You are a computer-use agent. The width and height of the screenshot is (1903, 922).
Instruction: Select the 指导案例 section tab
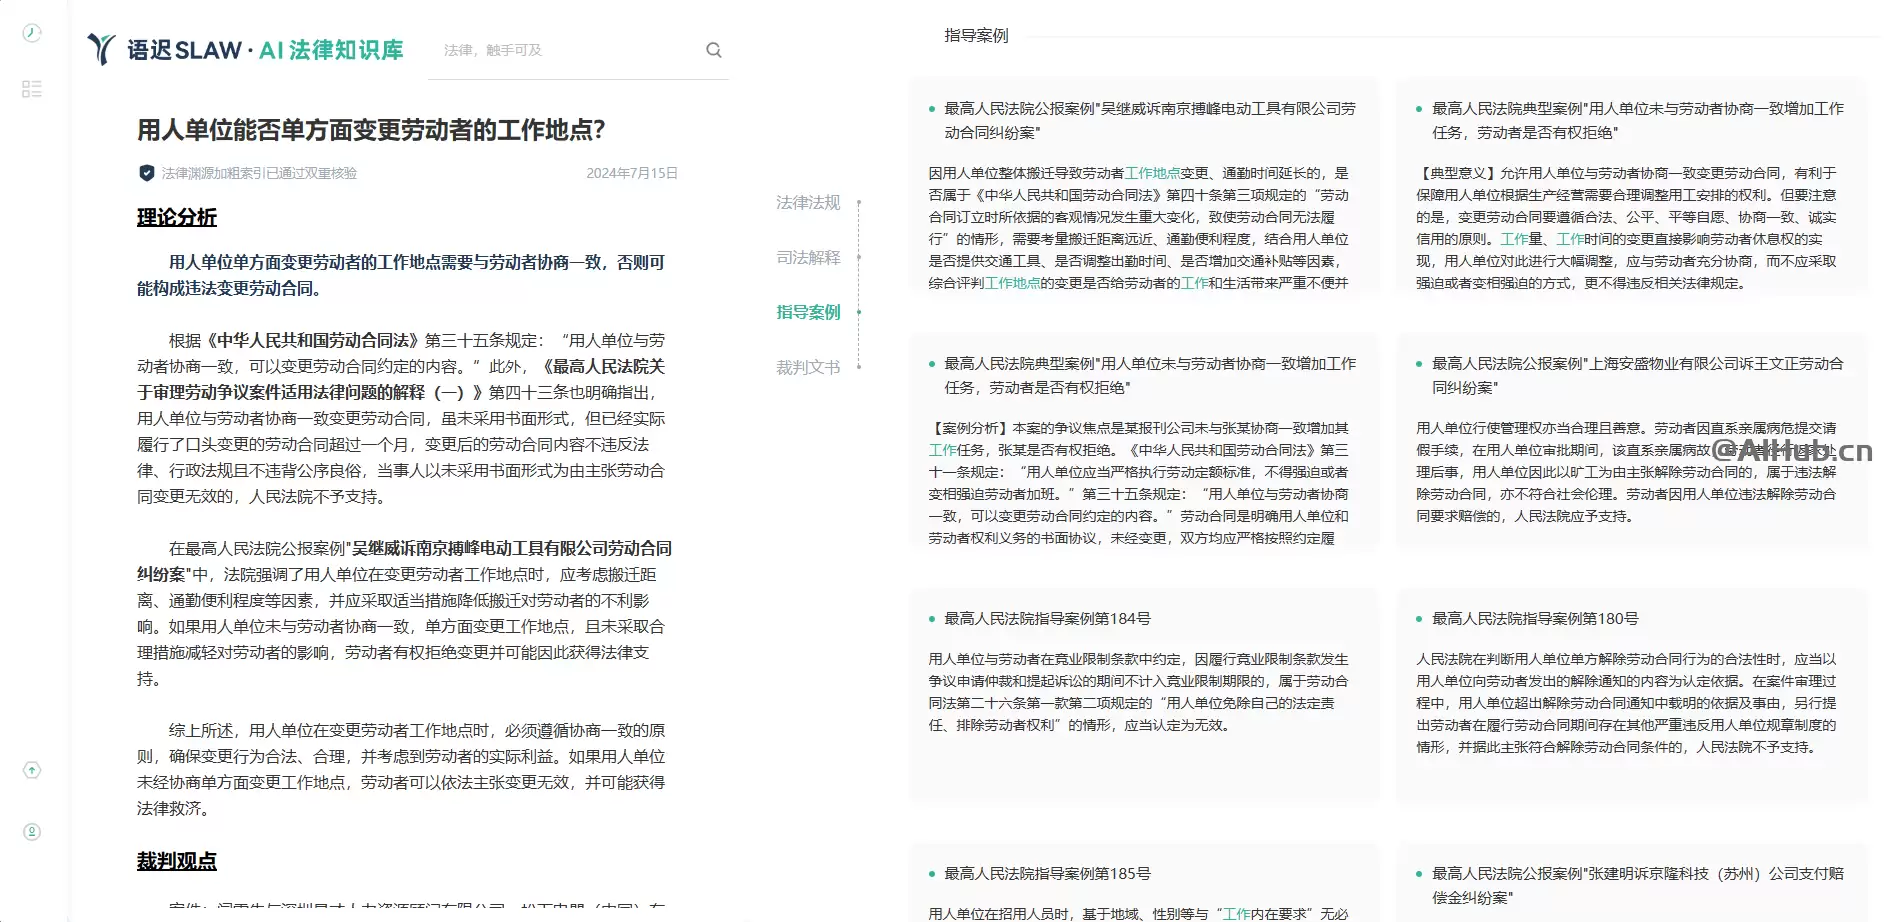[808, 313]
